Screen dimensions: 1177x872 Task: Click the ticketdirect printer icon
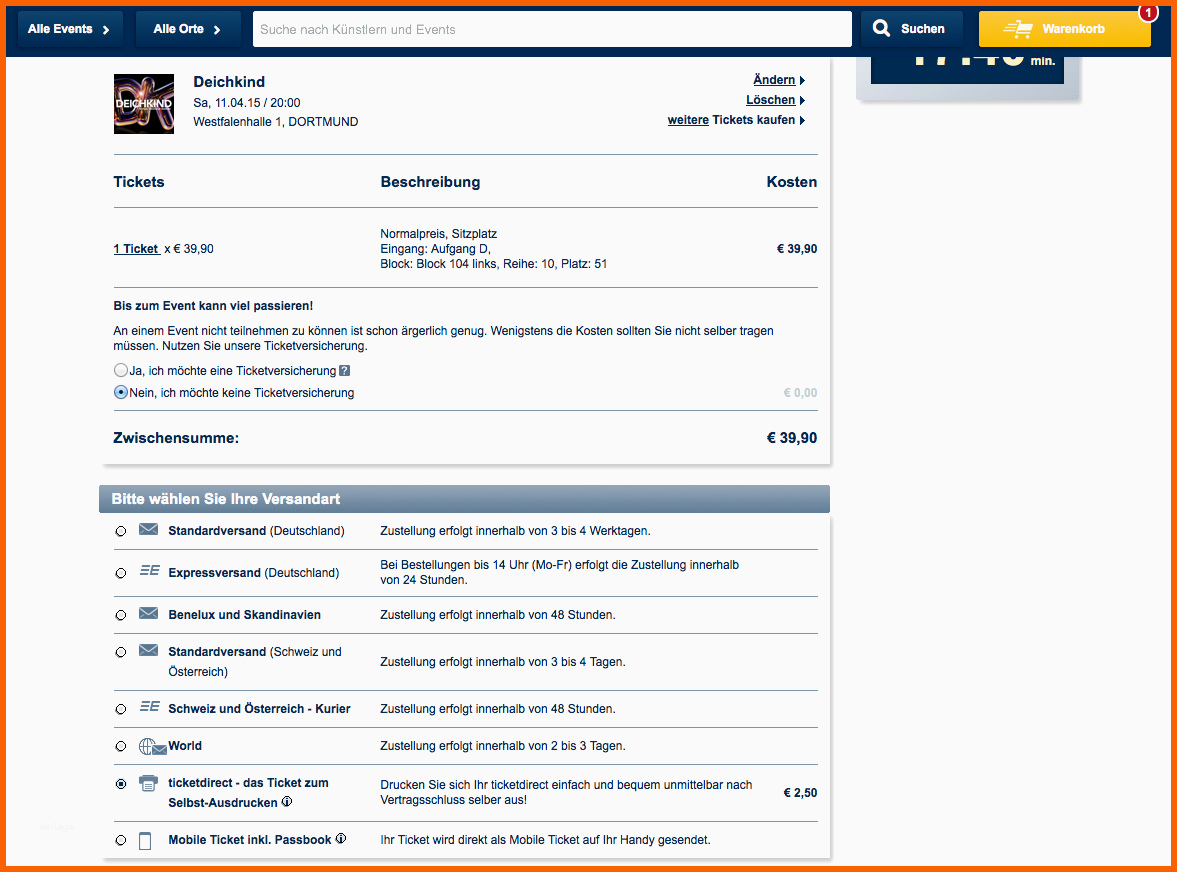coord(148,784)
